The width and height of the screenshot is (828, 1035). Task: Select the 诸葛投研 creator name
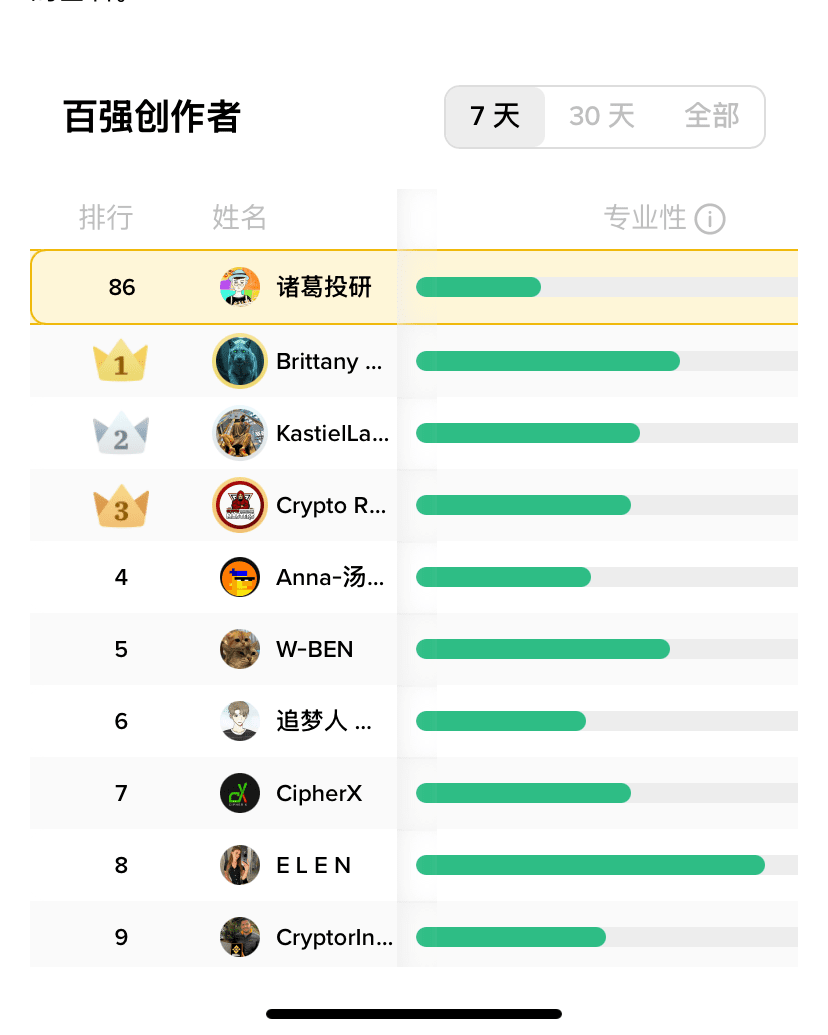pyautogui.click(x=324, y=287)
